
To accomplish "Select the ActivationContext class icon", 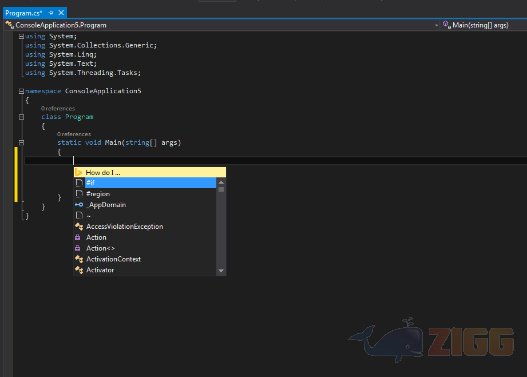I will point(79,259).
